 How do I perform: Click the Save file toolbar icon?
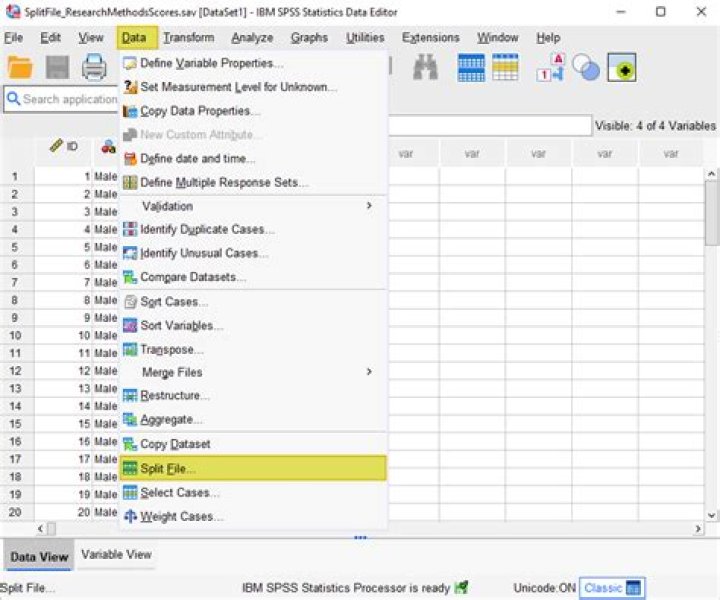(57, 67)
